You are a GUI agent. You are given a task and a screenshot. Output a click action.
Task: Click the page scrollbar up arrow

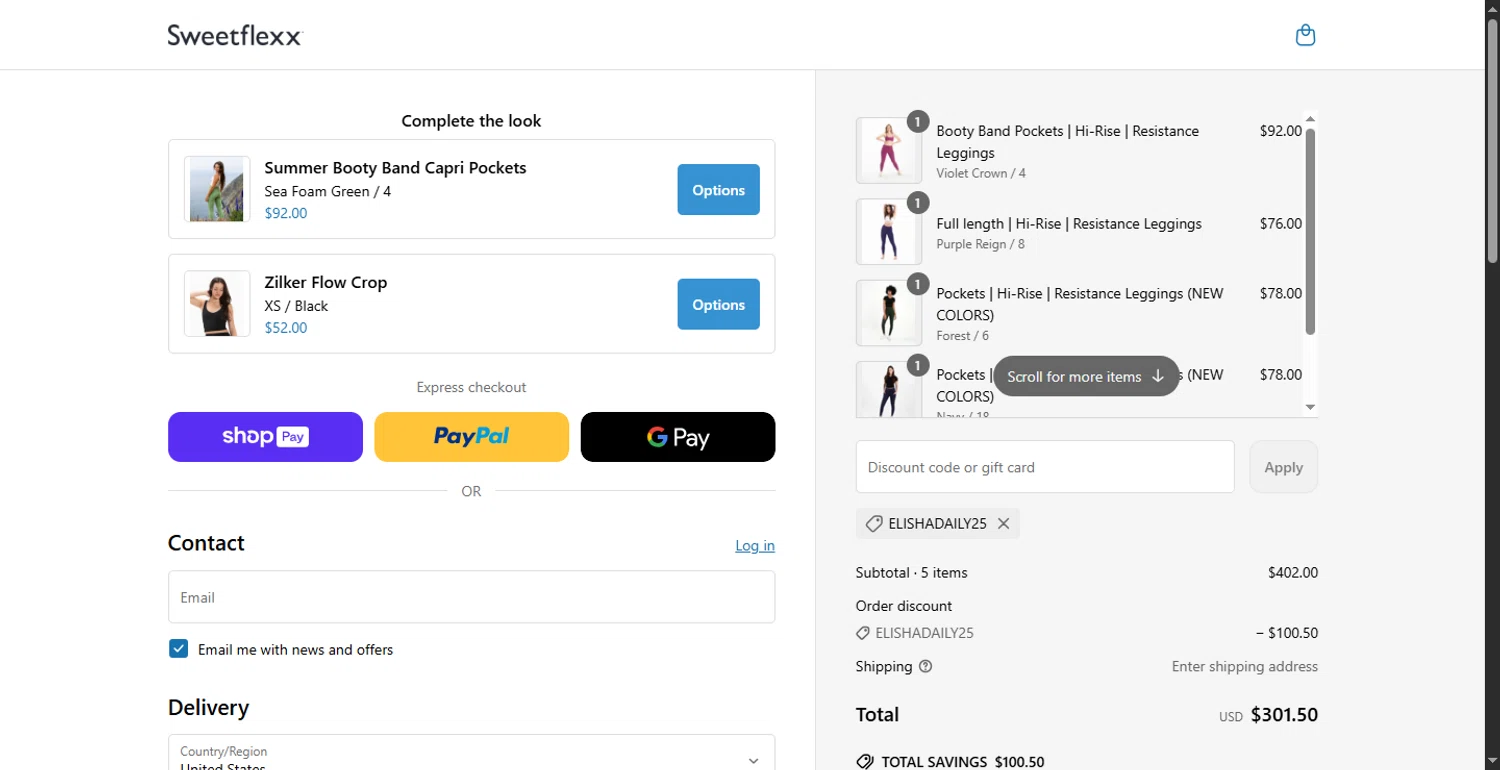point(1492,7)
